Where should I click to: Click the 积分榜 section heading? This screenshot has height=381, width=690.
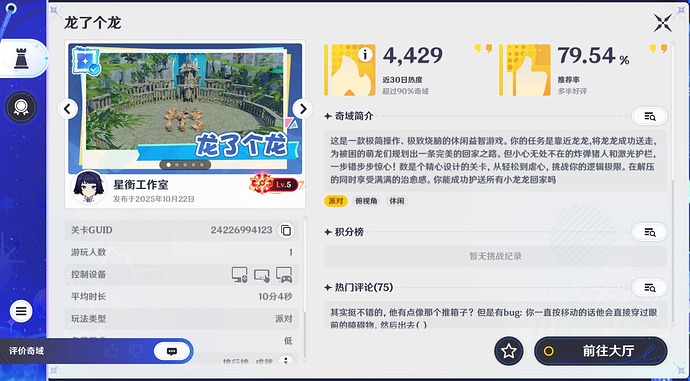pos(349,232)
